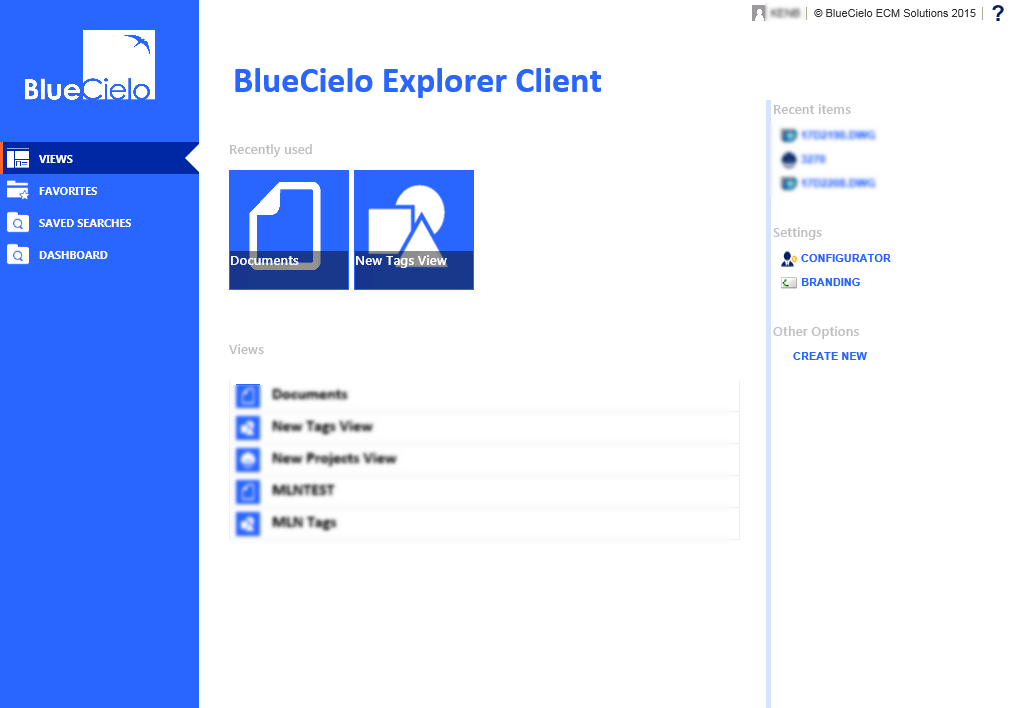The height and width of the screenshot is (708, 1010).
Task: Select New Projects View in Views list
Action: (x=484, y=459)
